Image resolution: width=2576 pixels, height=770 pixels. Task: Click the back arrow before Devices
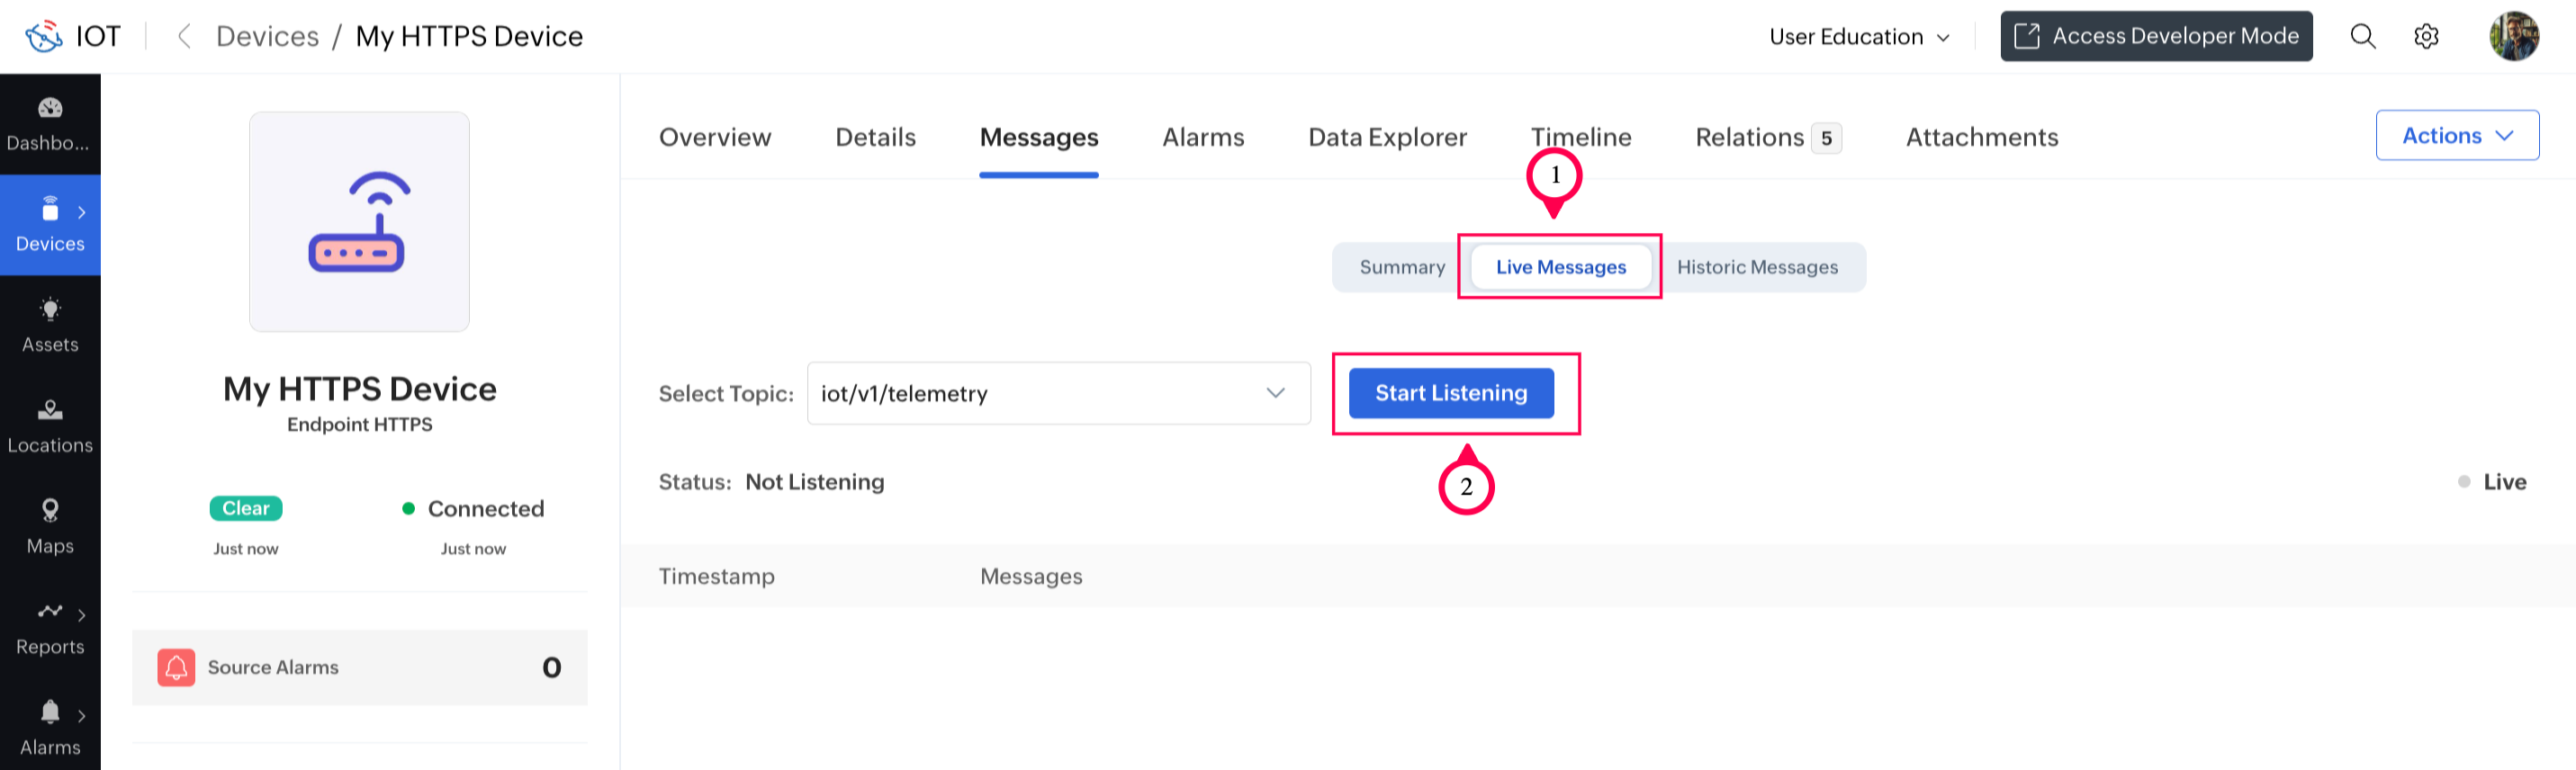tap(184, 37)
